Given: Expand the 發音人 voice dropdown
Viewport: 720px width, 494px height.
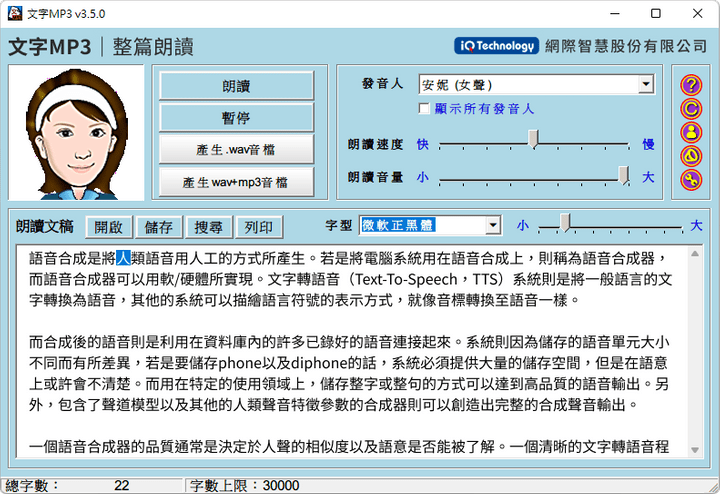Looking at the screenshot, I should (x=646, y=84).
